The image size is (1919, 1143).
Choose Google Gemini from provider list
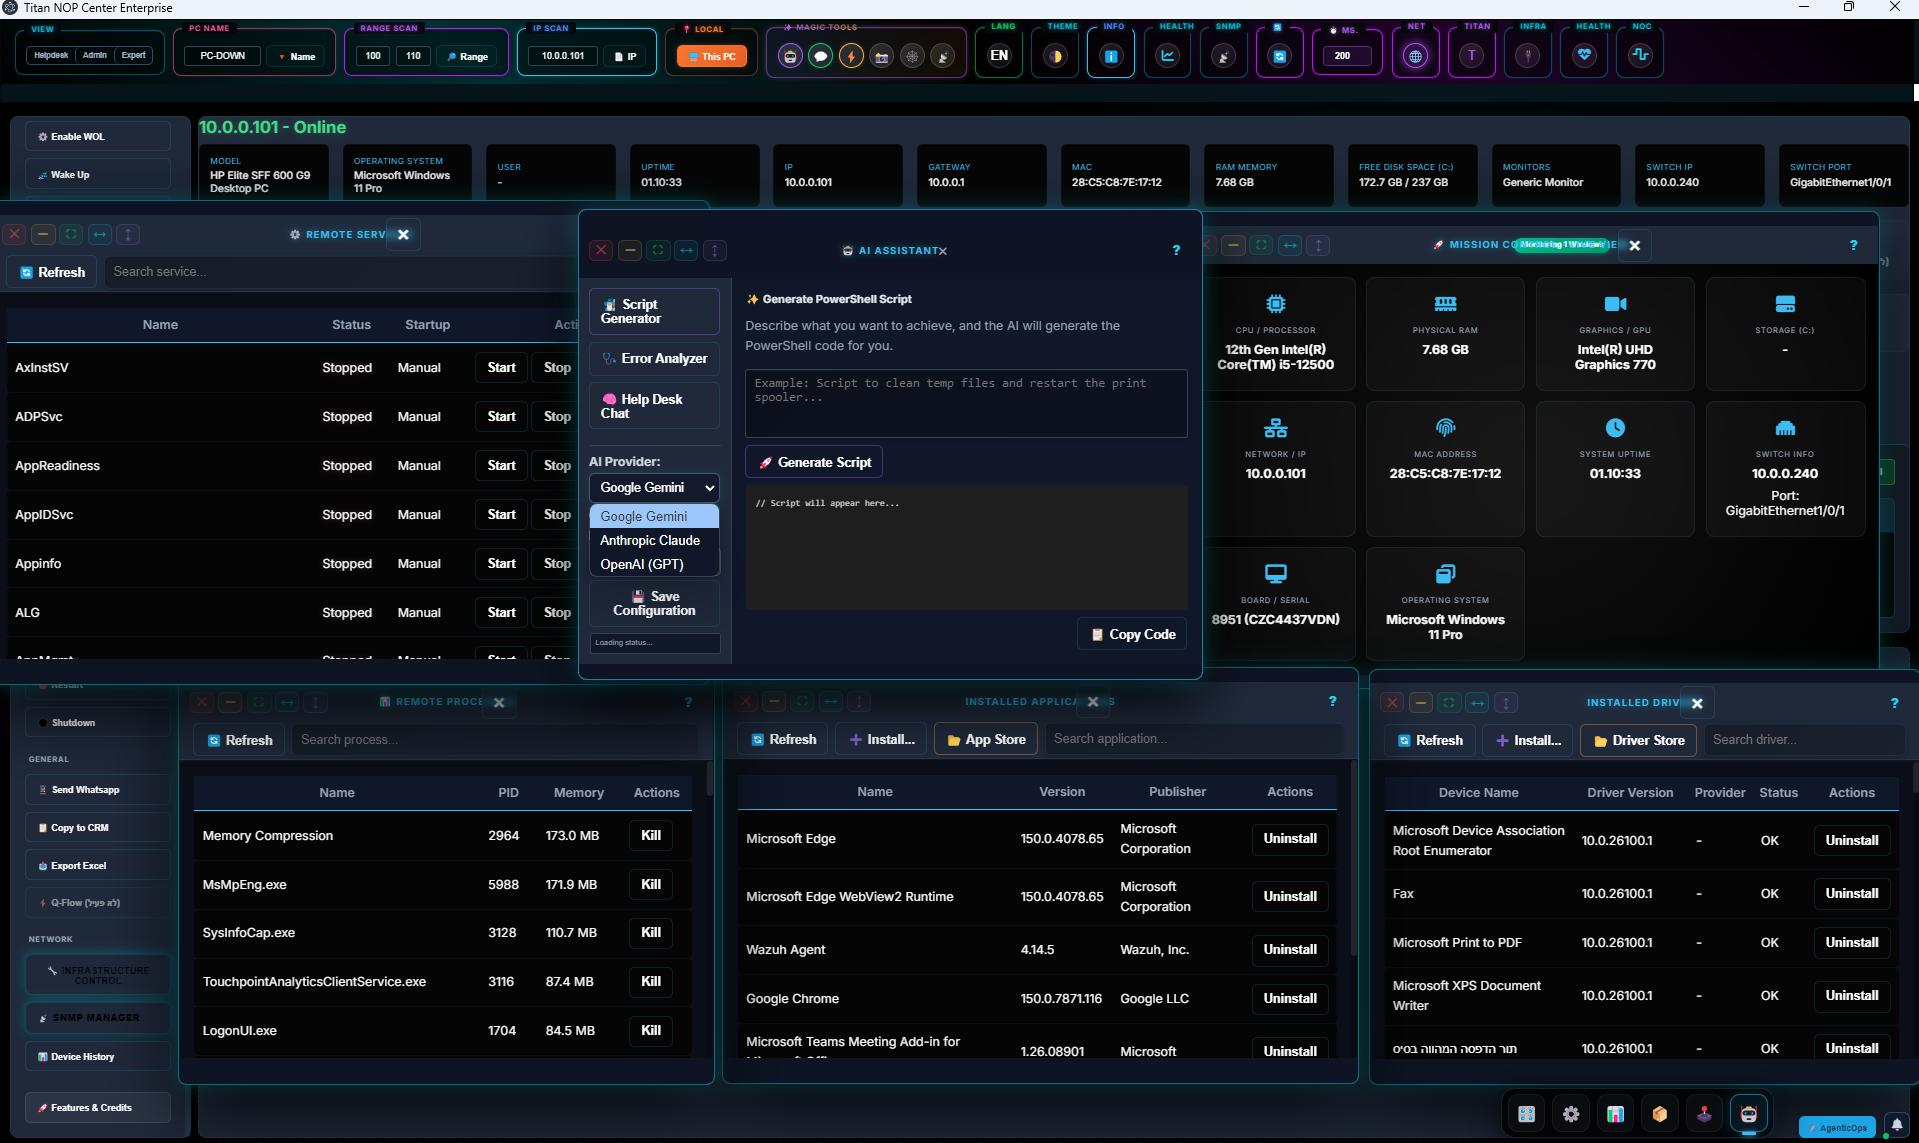(x=654, y=517)
